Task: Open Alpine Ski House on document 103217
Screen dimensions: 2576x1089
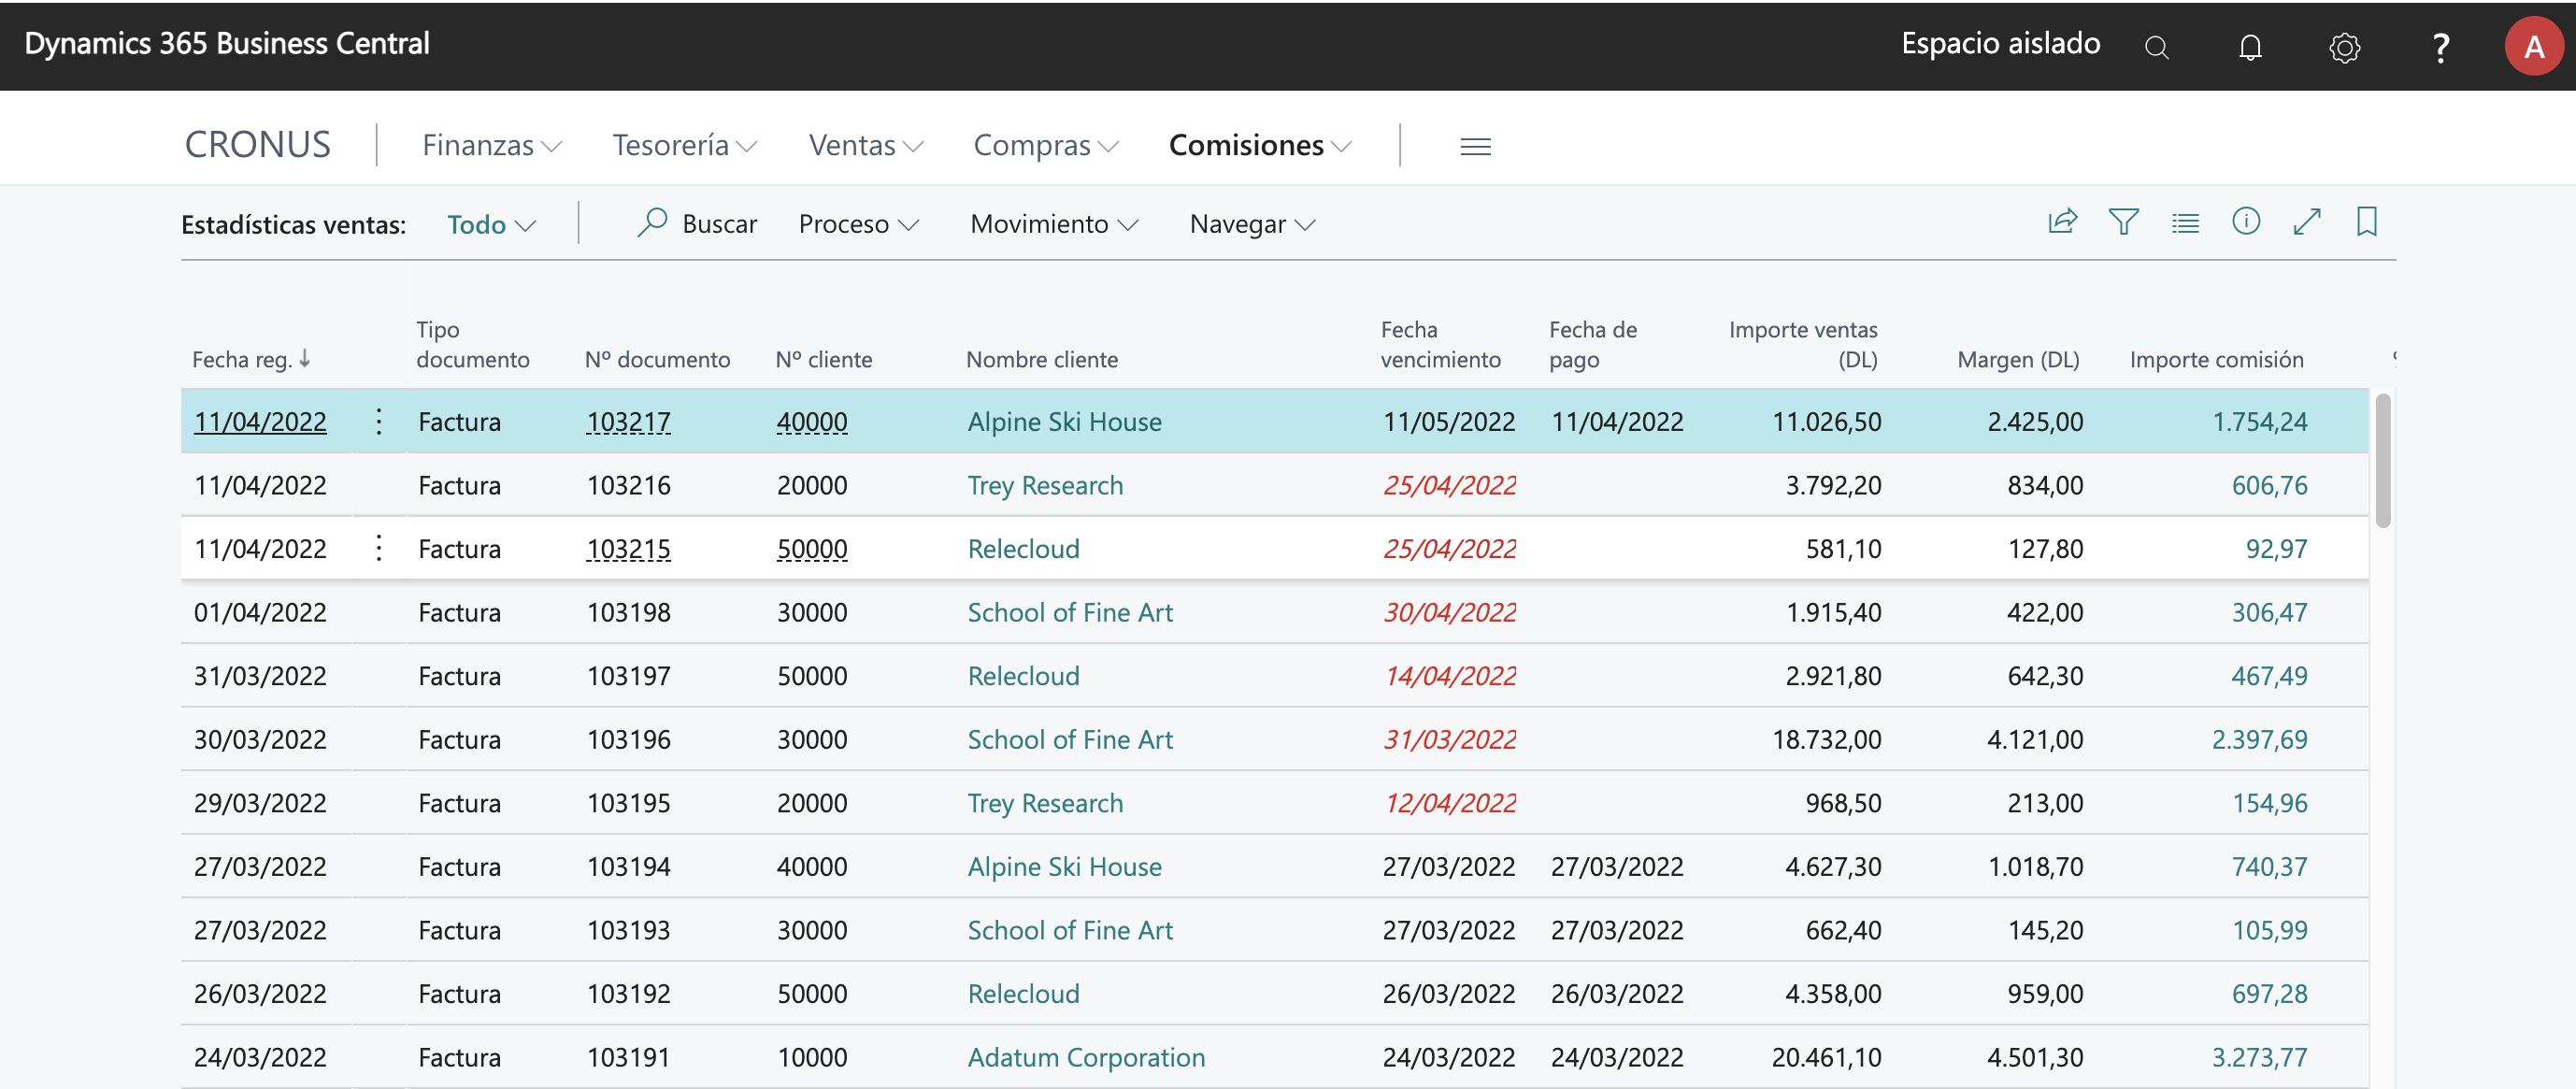Action: 1064,421
